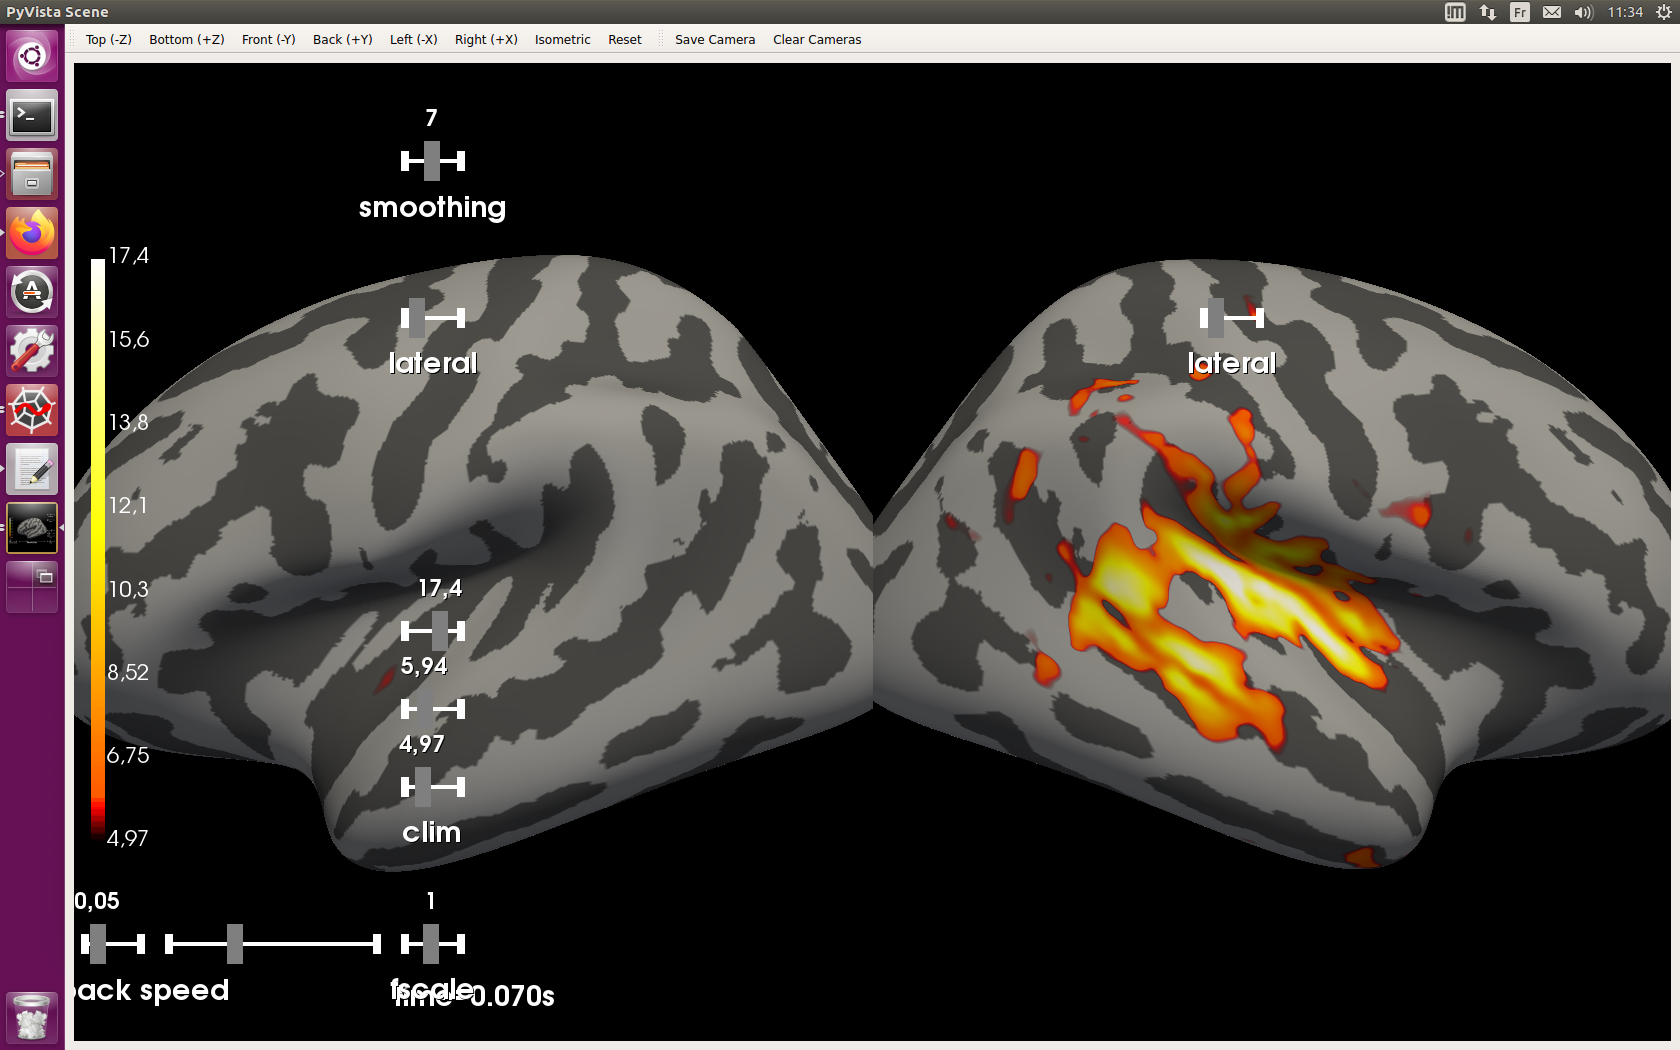The height and width of the screenshot is (1050, 1680).
Task: Select the Fr keyboard layout indicator
Action: click(x=1519, y=12)
